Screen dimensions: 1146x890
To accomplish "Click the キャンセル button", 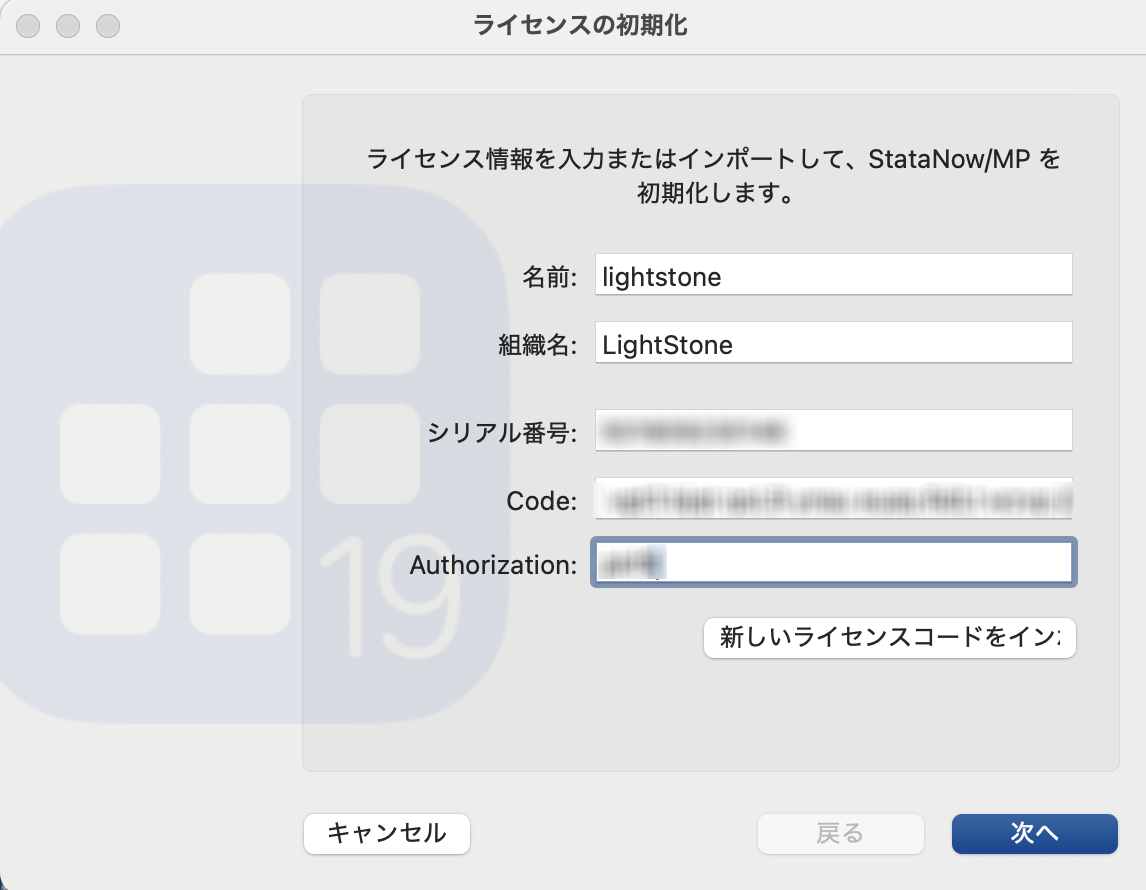I will 387,834.
